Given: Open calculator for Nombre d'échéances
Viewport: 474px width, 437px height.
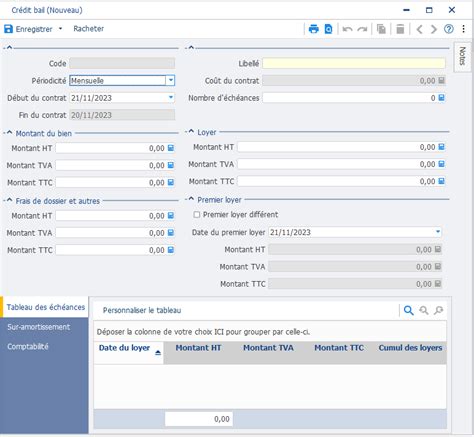Looking at the screenshot, I should tap(441, 98).
